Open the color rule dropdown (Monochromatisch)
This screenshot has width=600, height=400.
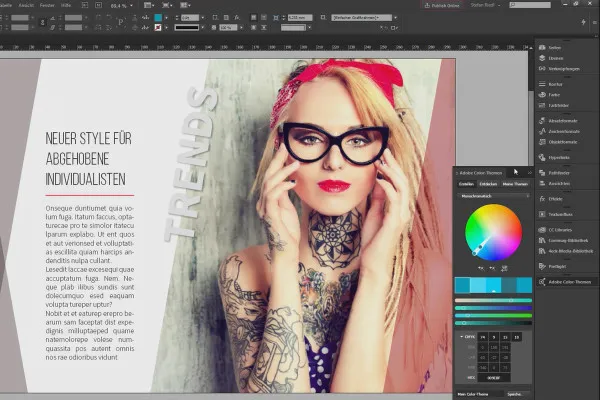[494, 196]
